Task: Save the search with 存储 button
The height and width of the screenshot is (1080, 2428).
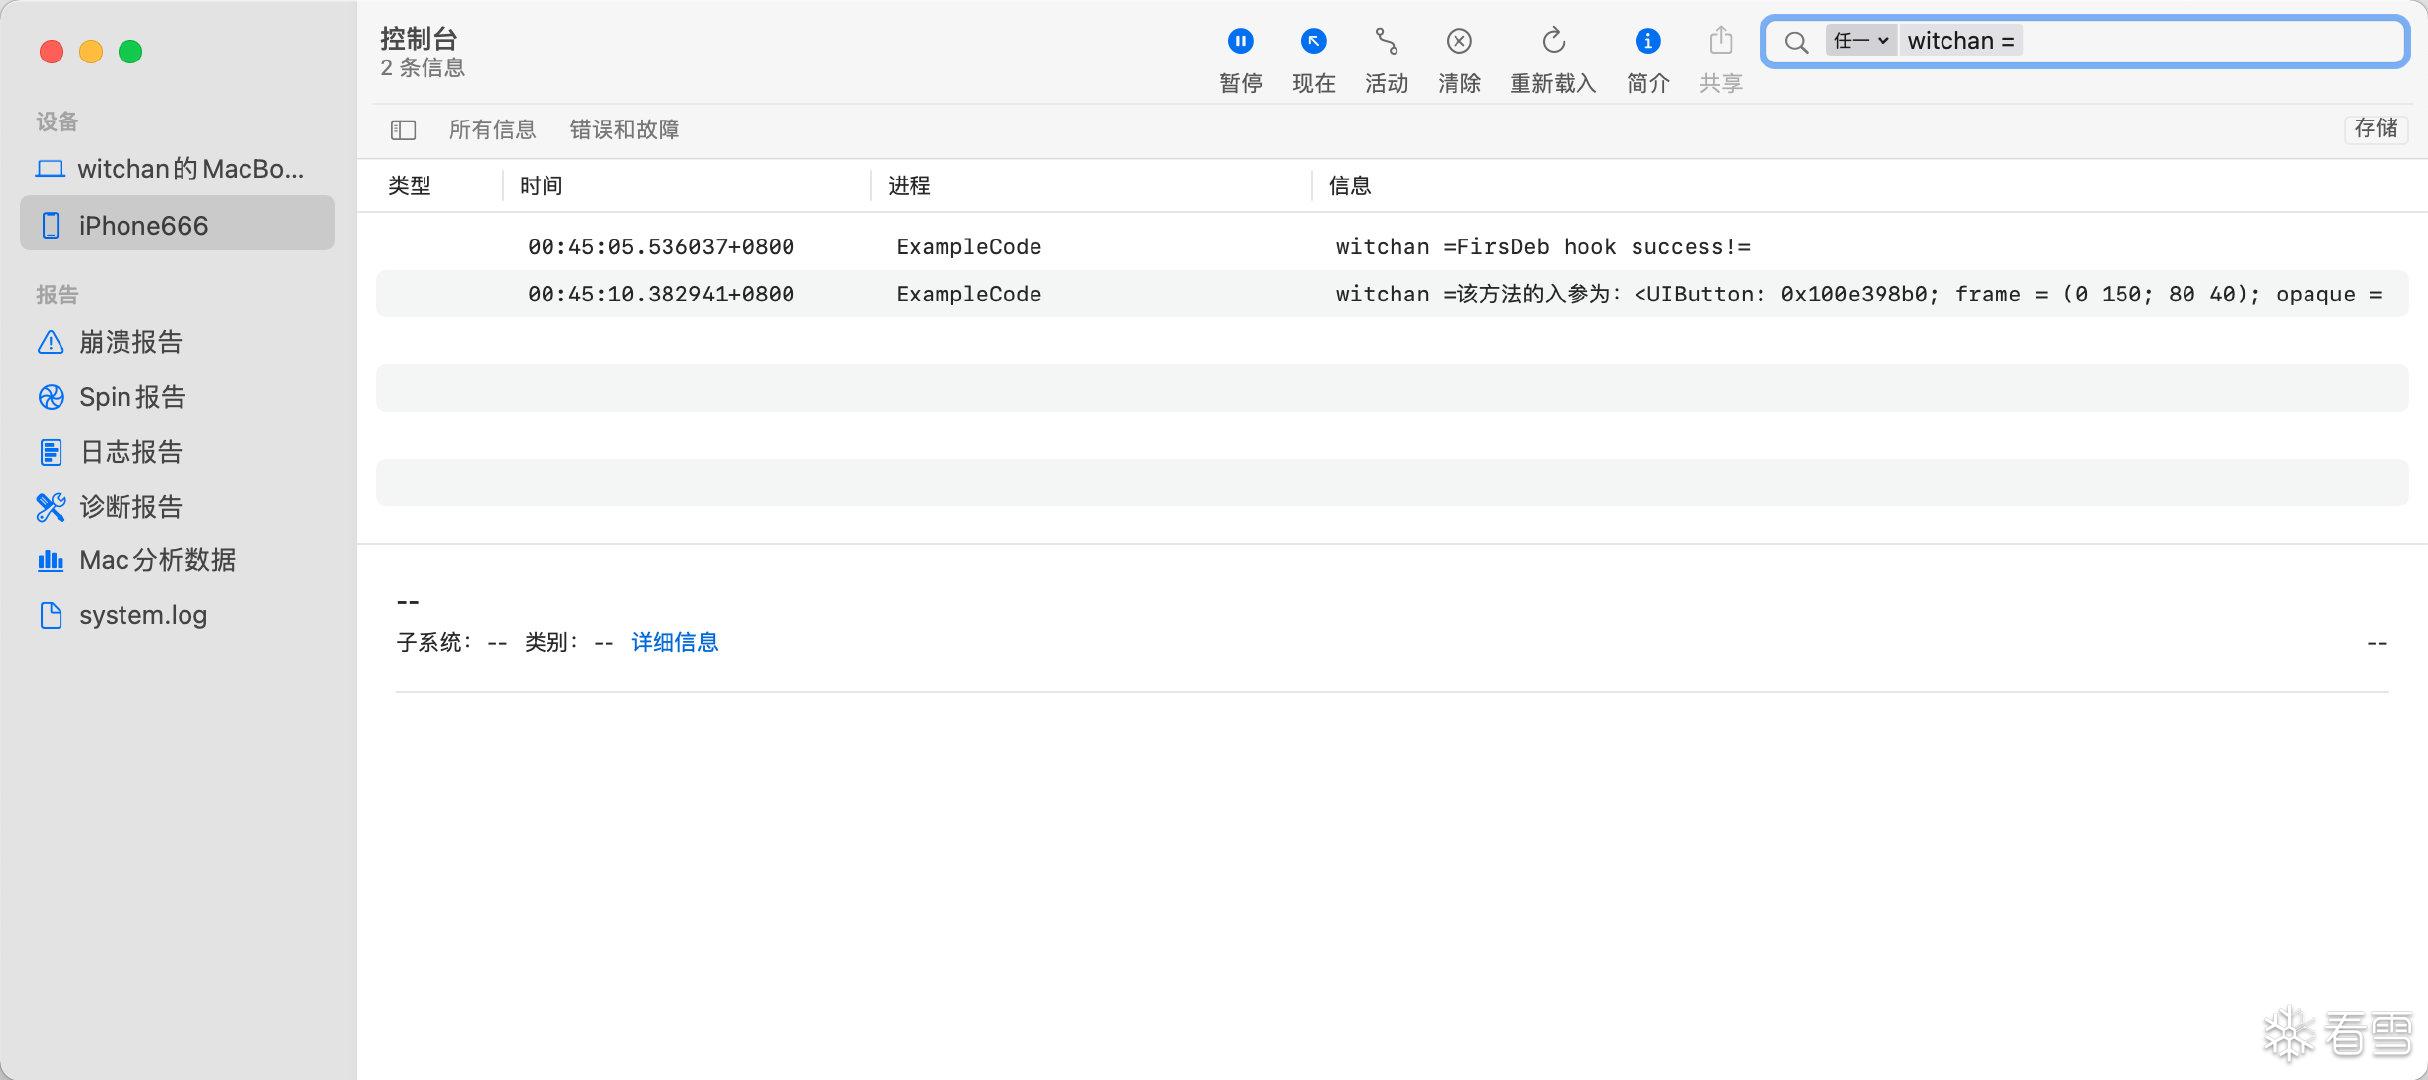Action: (x=2375, y=128)
